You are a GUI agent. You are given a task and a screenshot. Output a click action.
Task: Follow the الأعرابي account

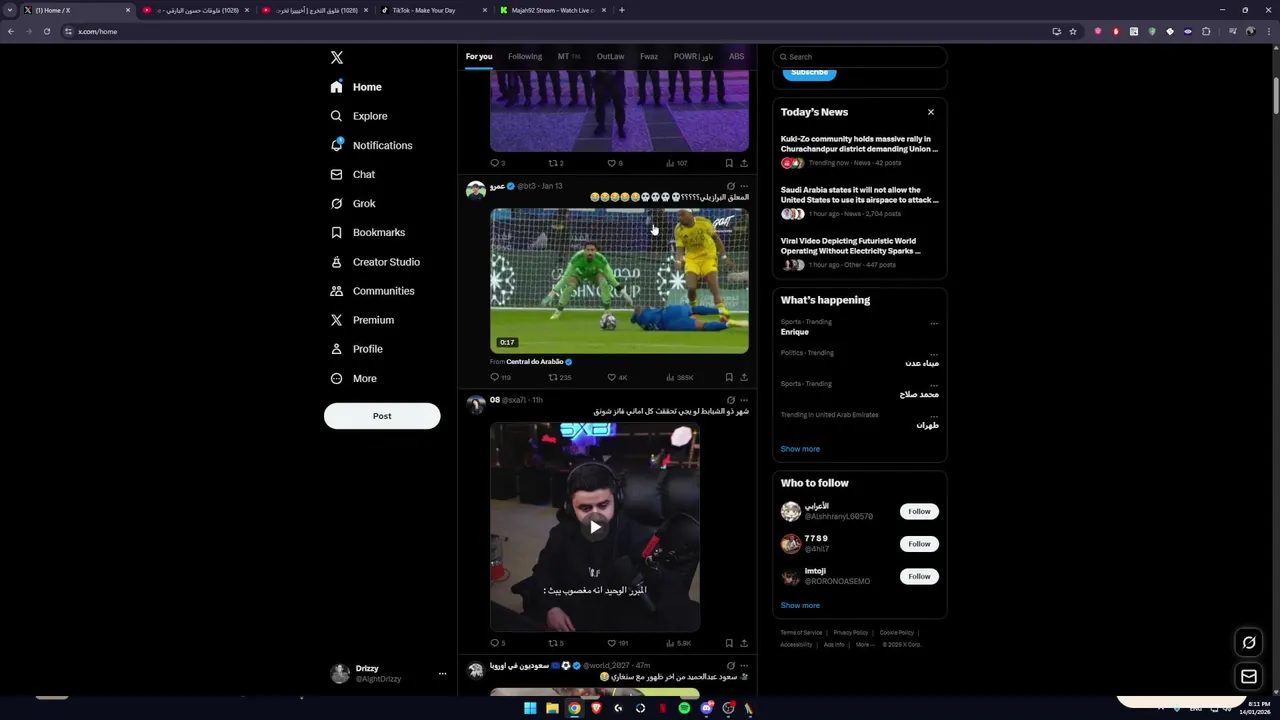click(919, 511)
